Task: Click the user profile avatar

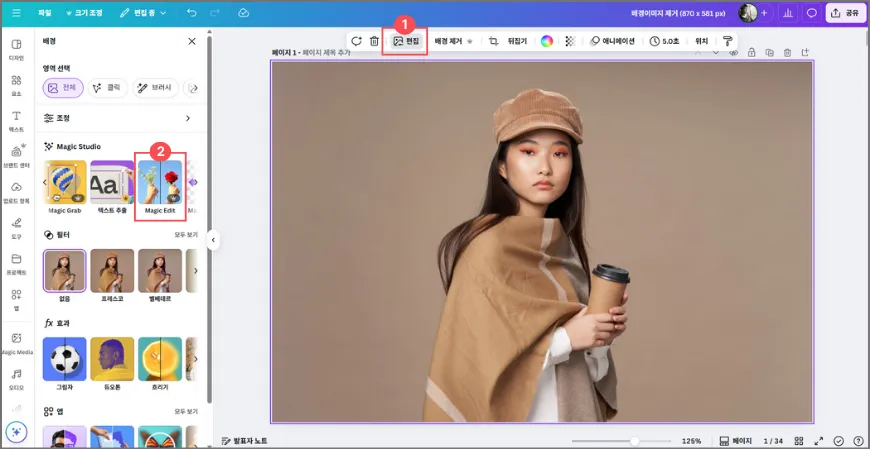Action: pyautogui.click(x=747, y=13)
